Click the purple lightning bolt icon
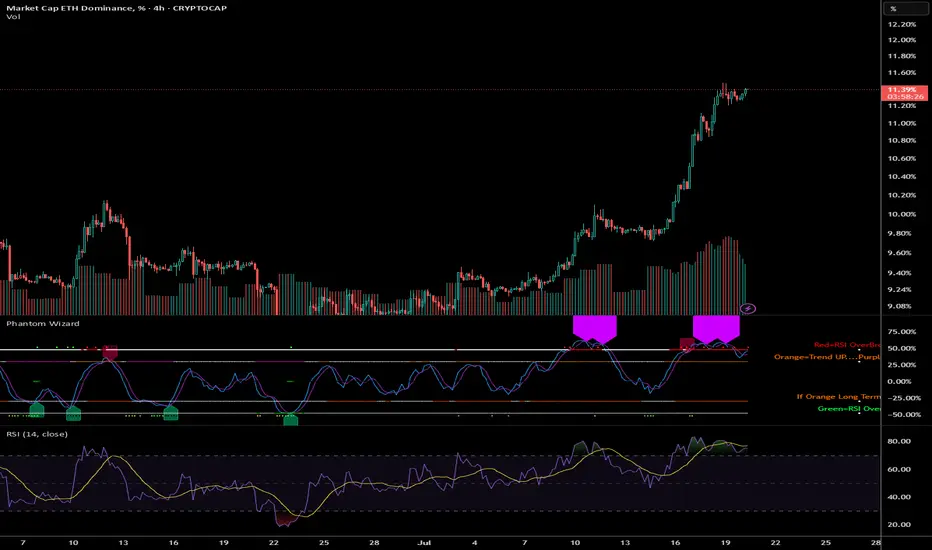This screenshot has width=932, height=550. (748, 308)
